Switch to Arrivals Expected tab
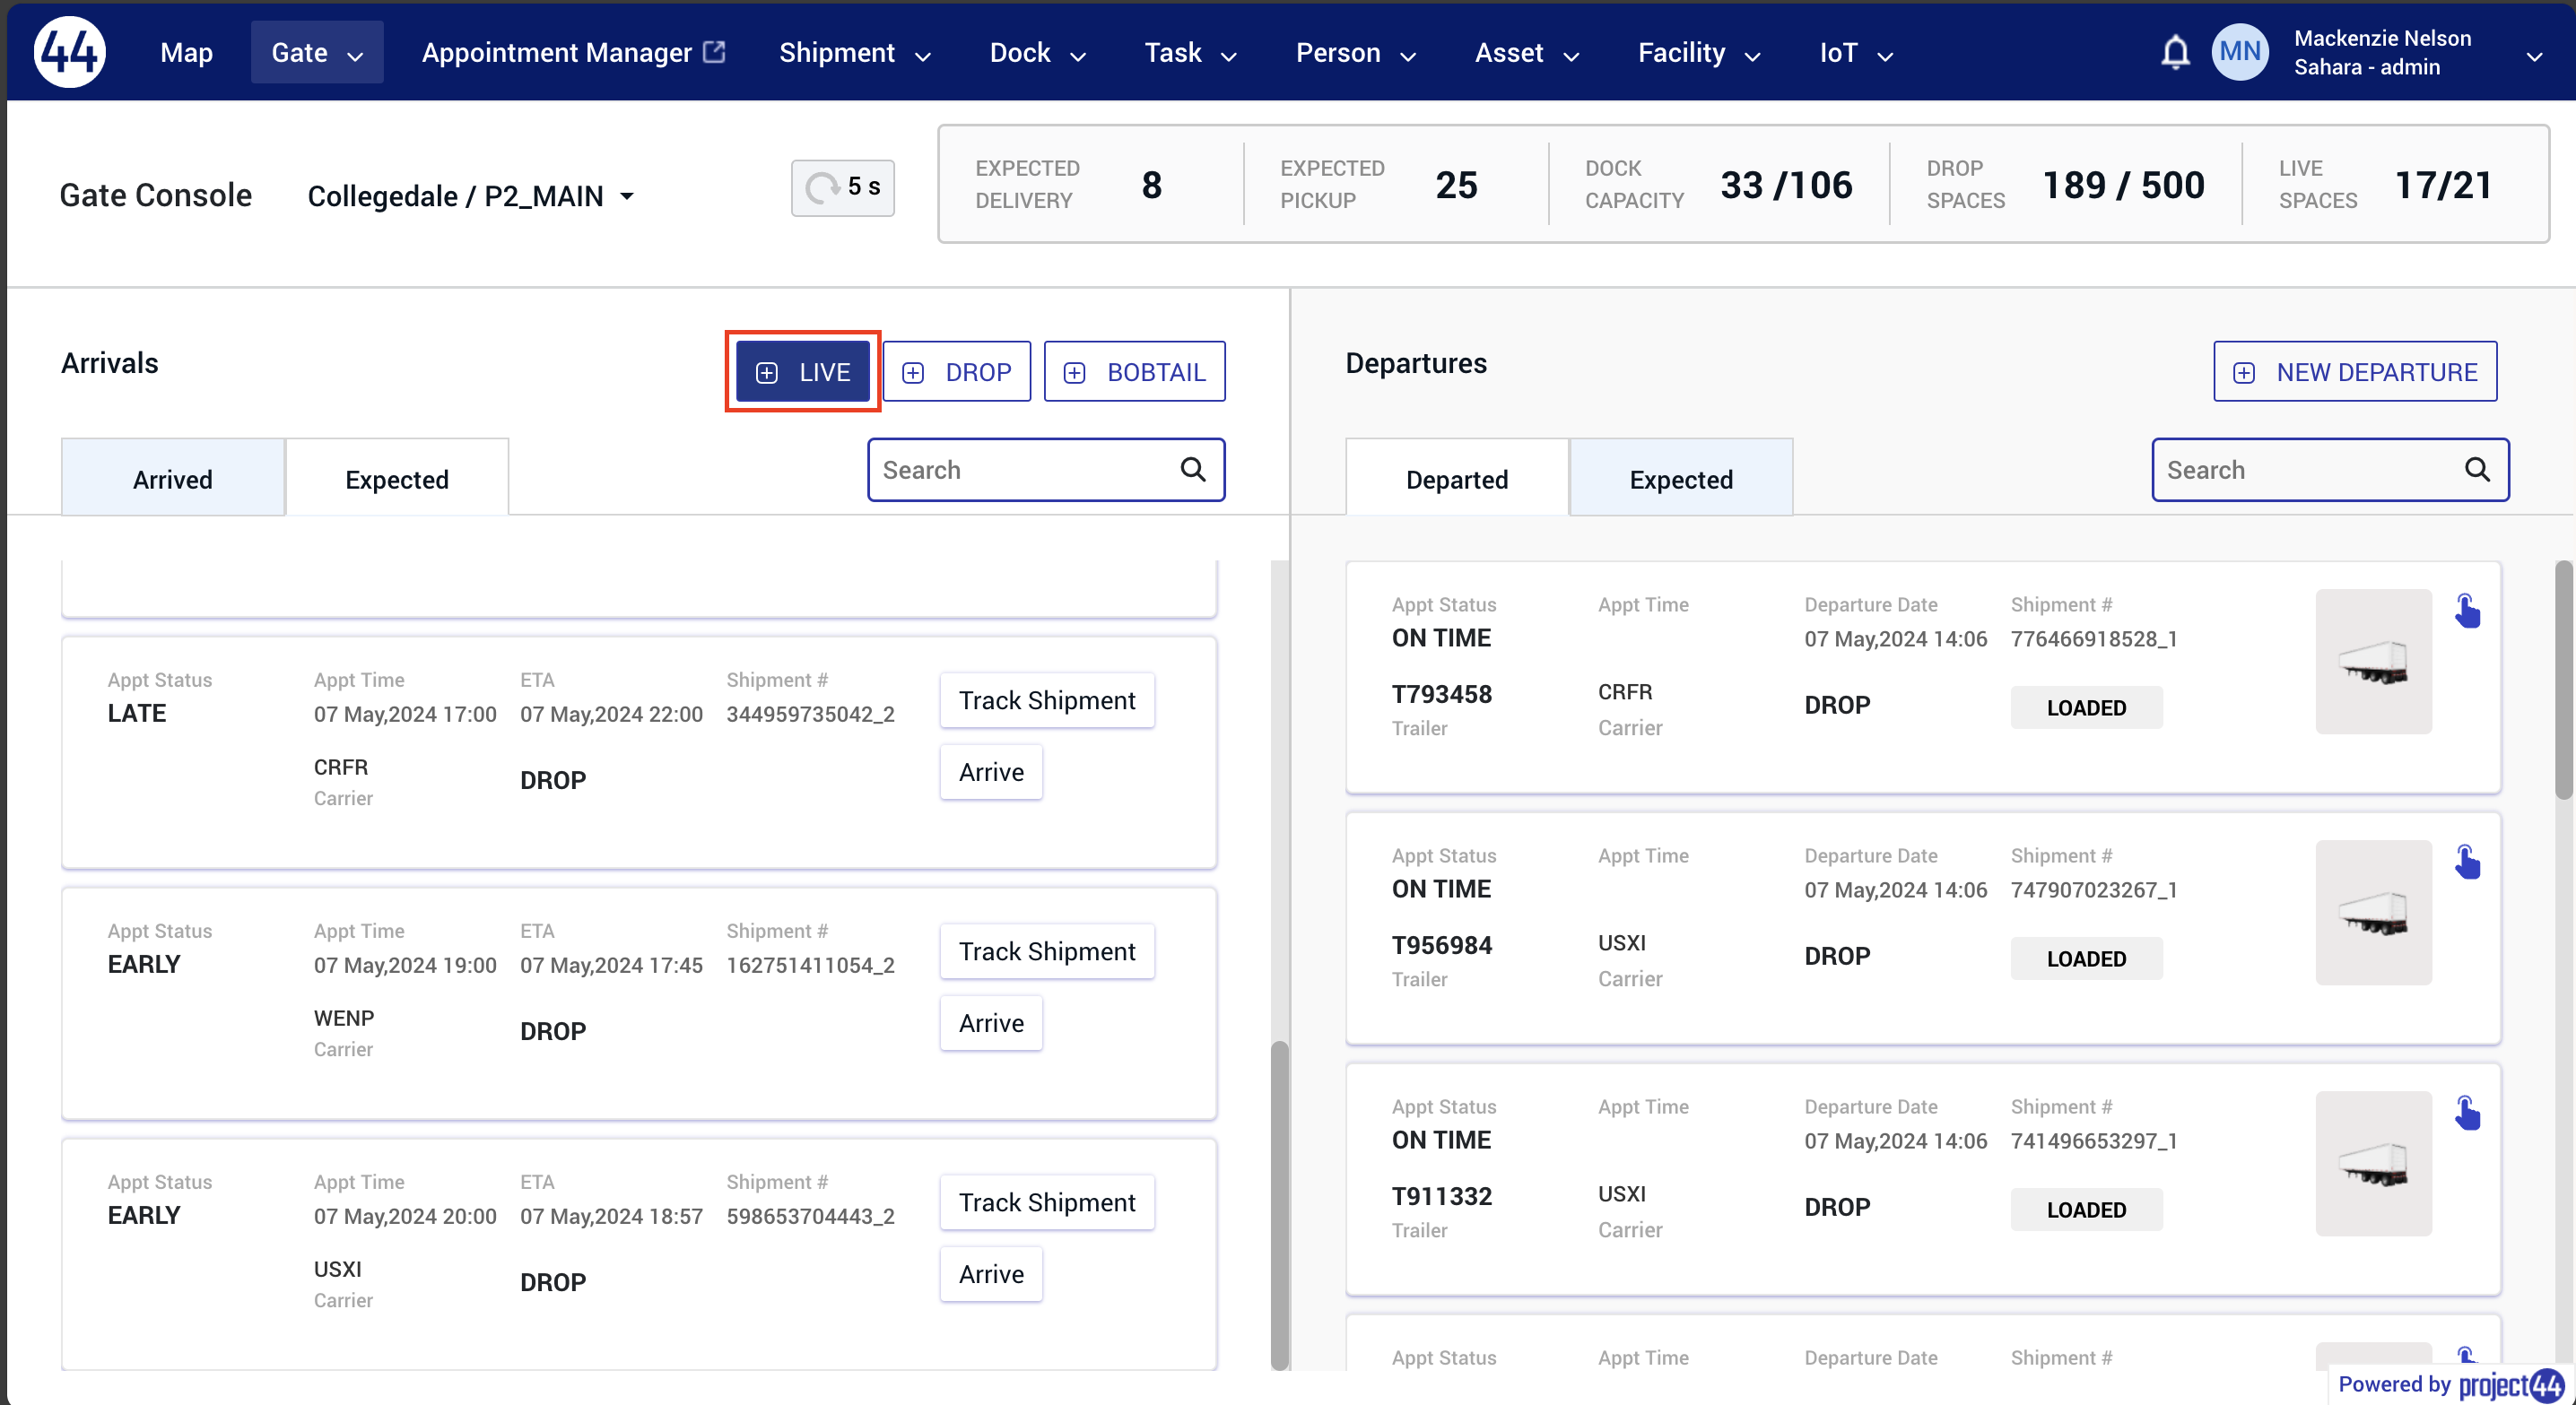 397,479
